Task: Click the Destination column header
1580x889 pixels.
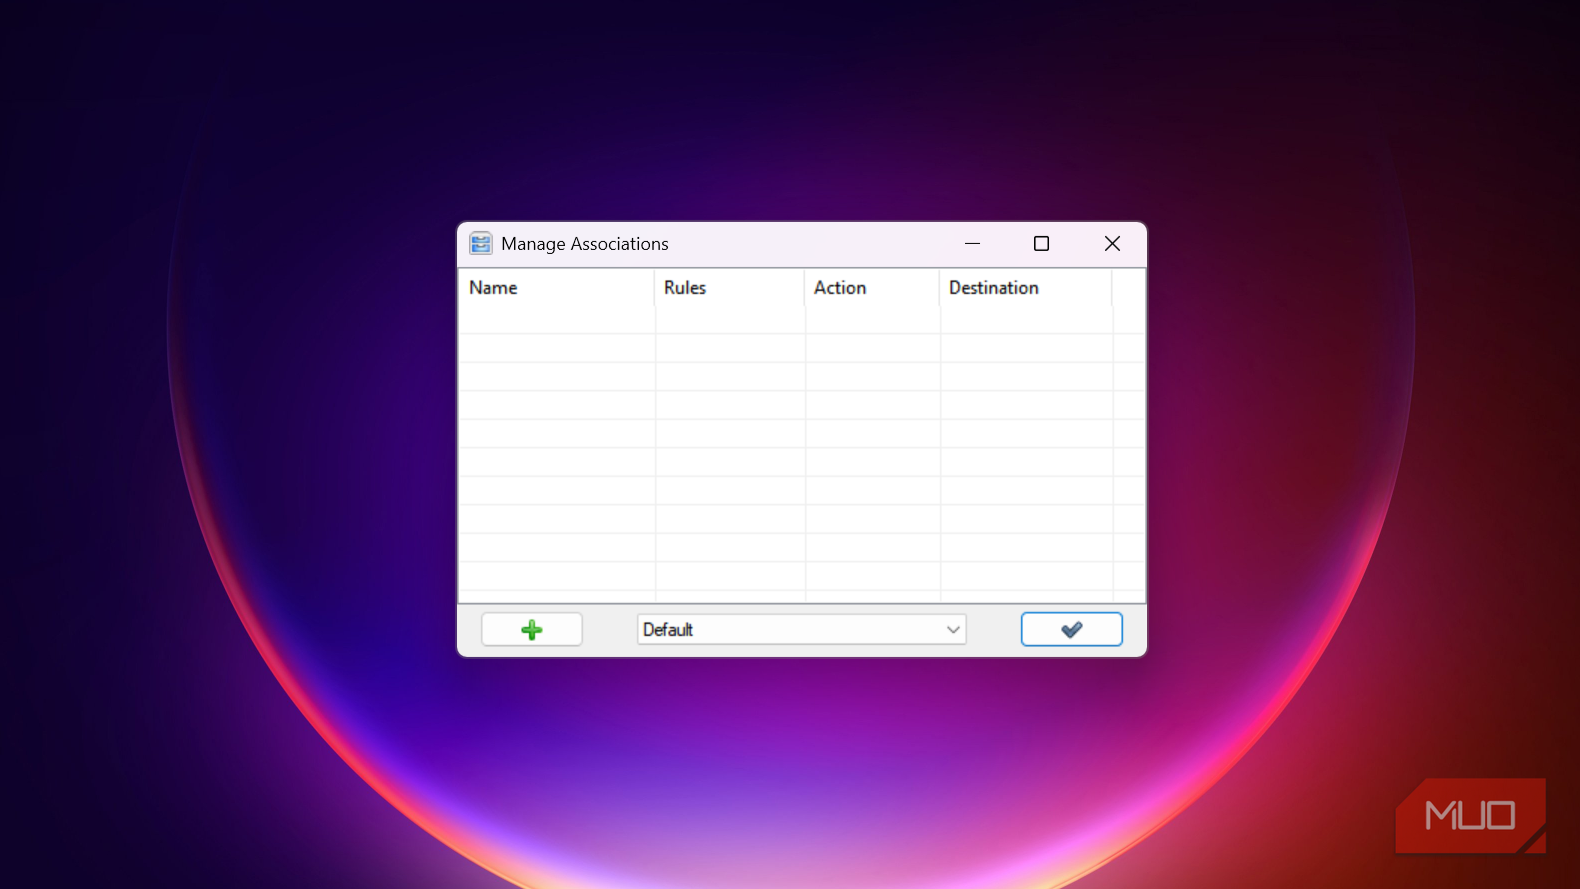Action: pos(1026,288)
